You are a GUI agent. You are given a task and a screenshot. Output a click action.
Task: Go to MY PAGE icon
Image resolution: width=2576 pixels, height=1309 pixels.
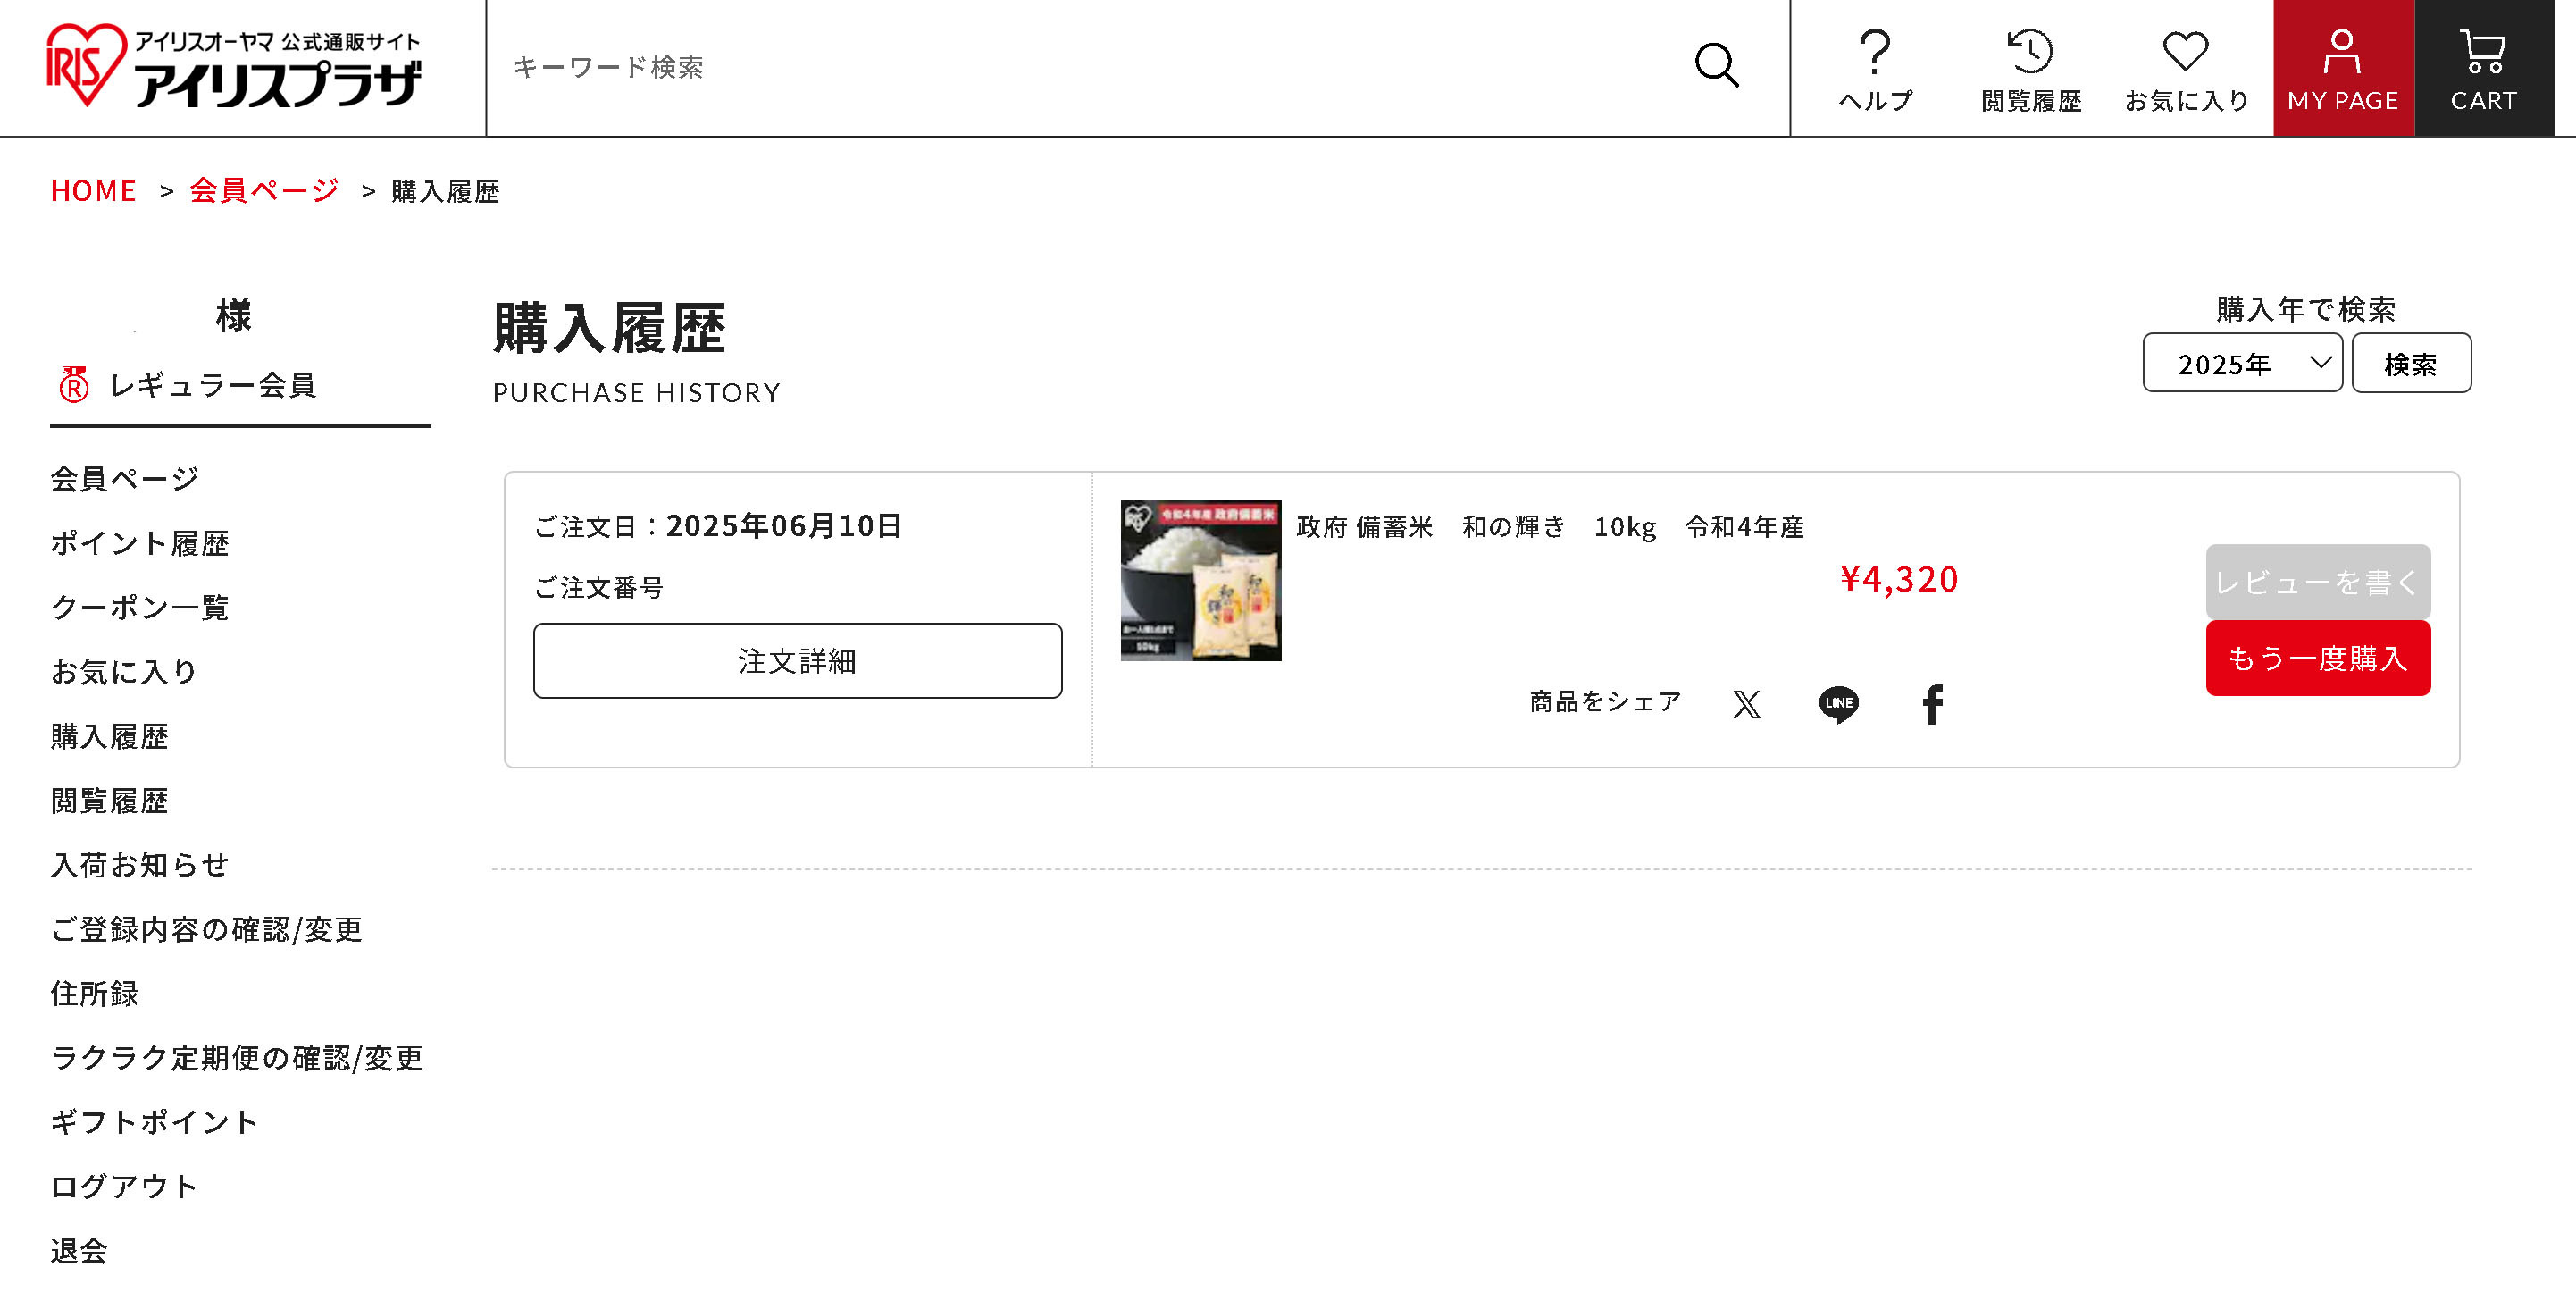[2343, 68]
